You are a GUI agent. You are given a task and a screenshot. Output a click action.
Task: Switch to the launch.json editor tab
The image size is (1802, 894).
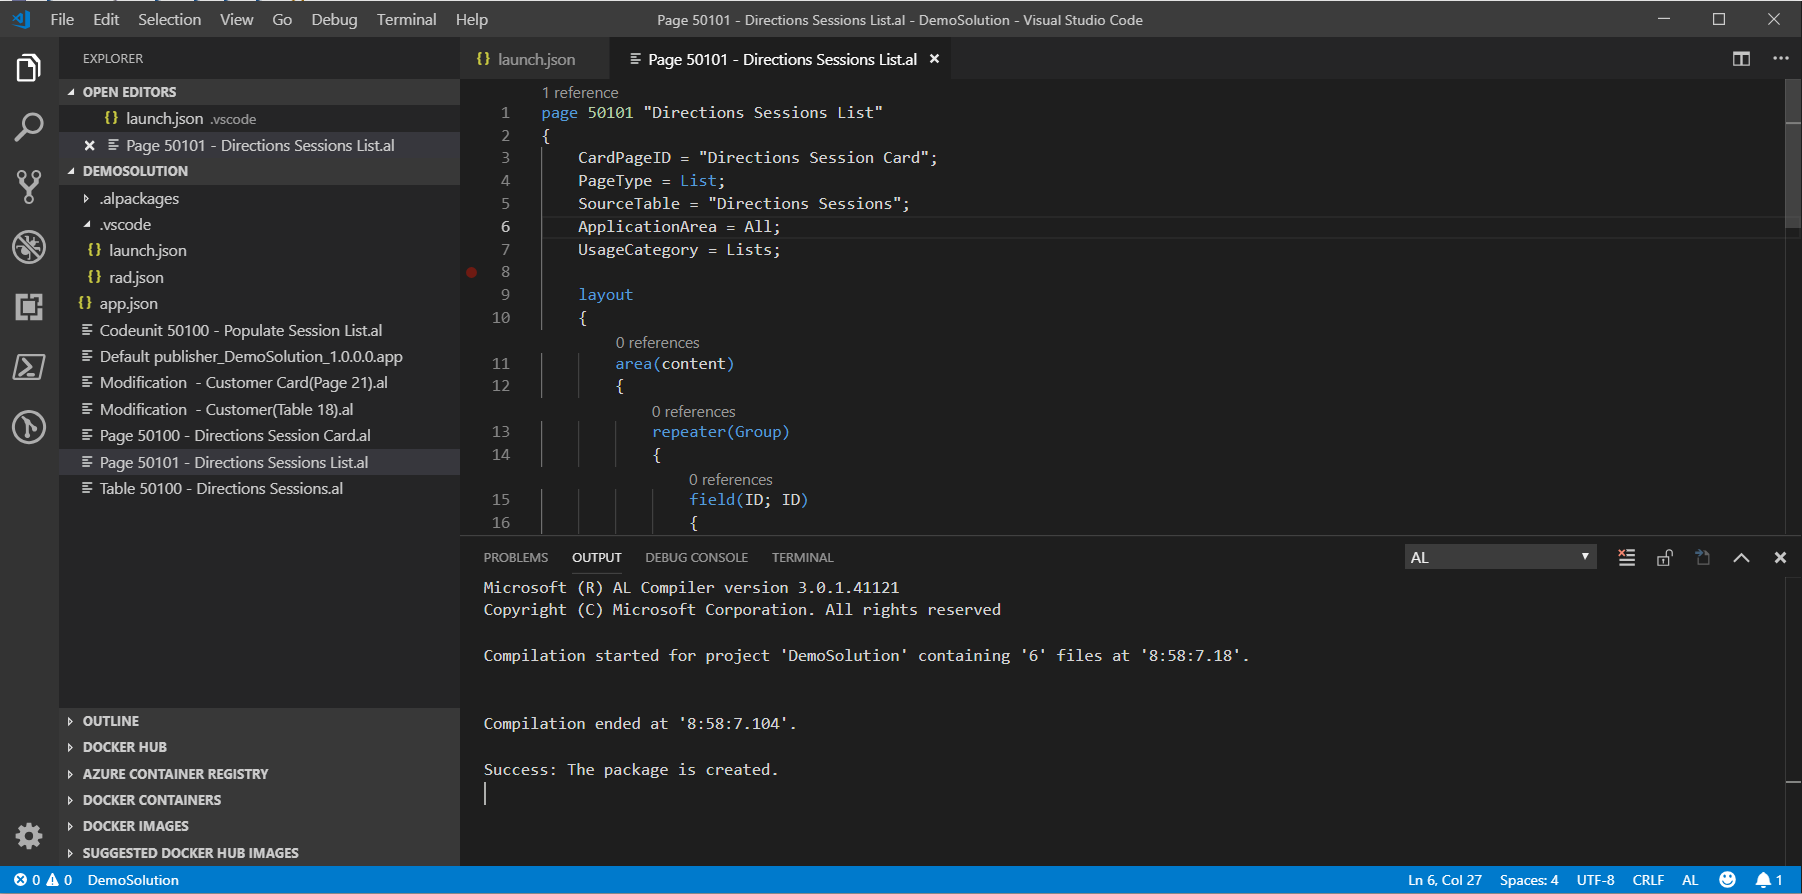point(535,59)
